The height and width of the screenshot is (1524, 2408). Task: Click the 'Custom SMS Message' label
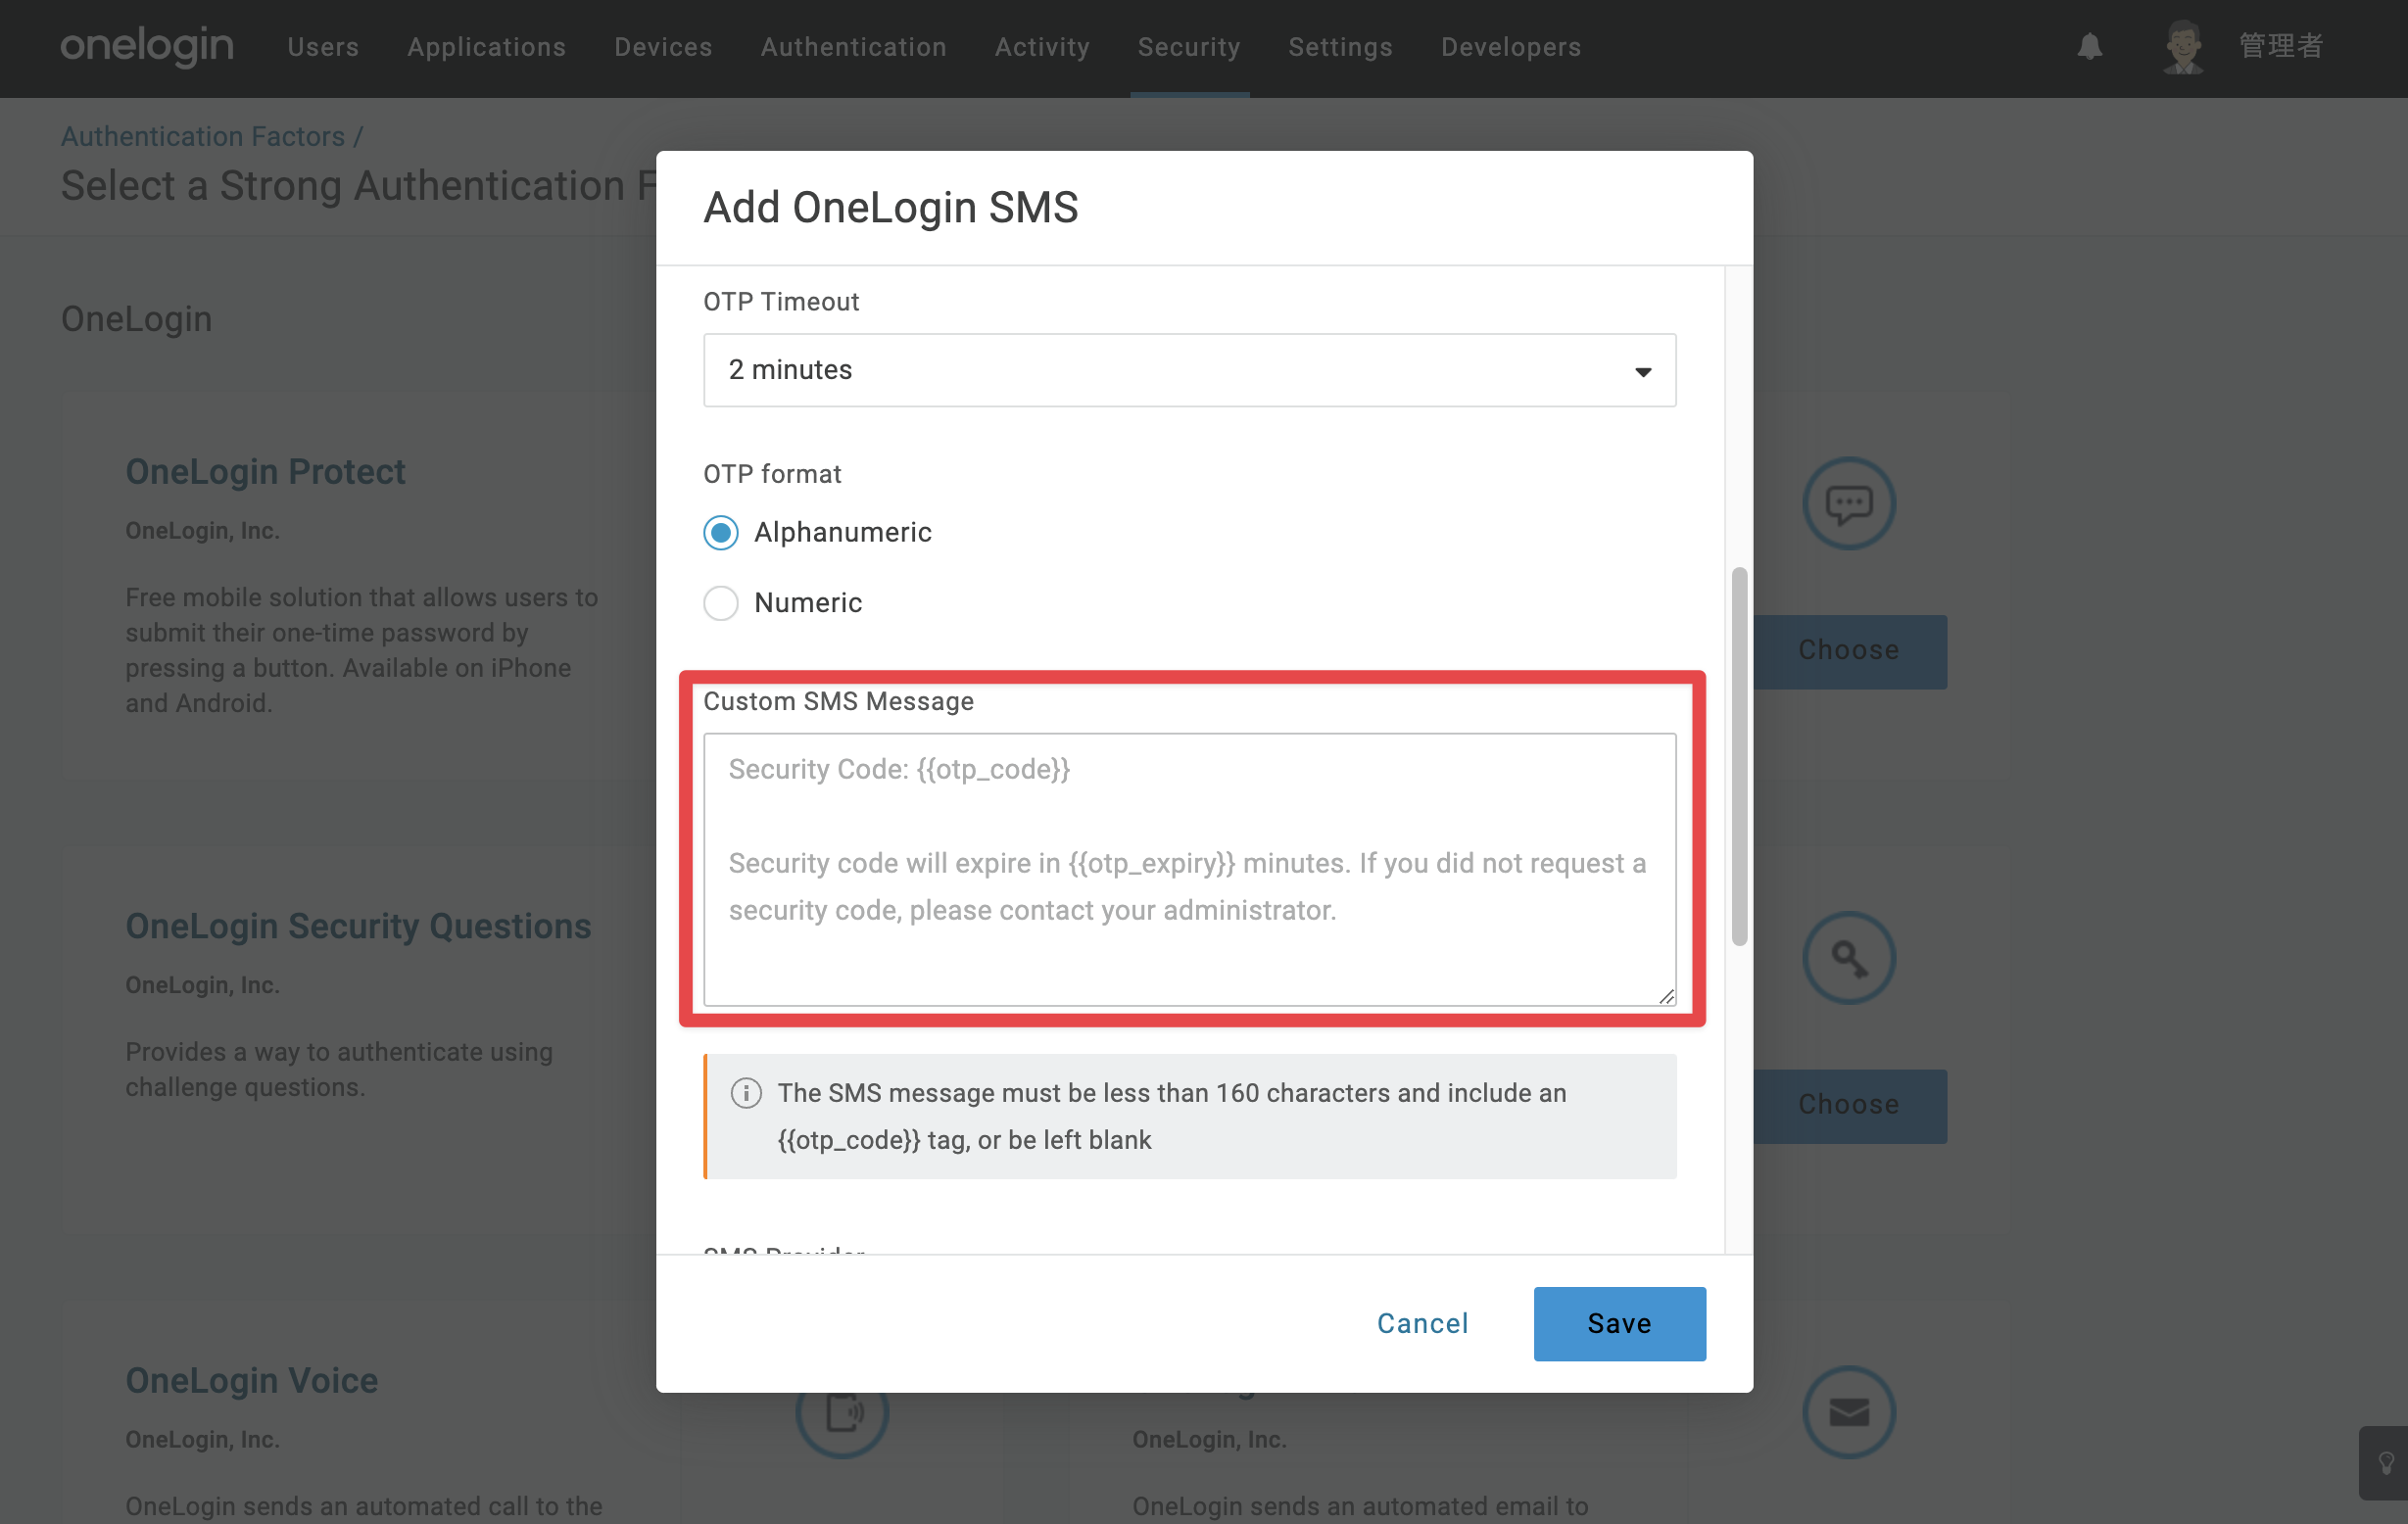(838, 700)
